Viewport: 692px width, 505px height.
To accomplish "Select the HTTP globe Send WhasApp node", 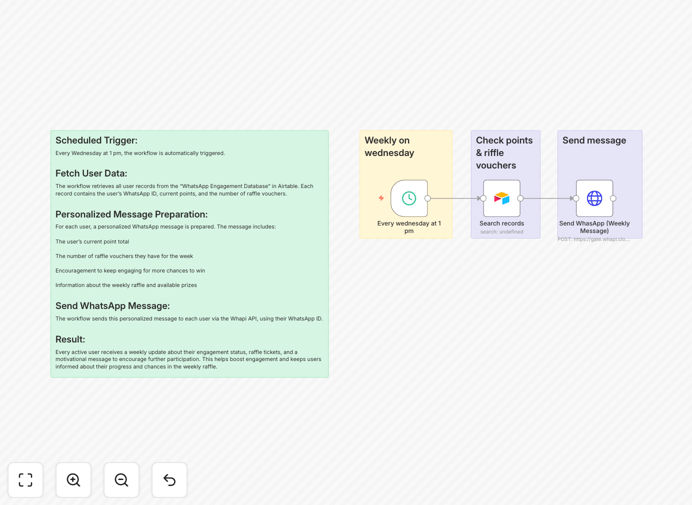I will 594,198.
